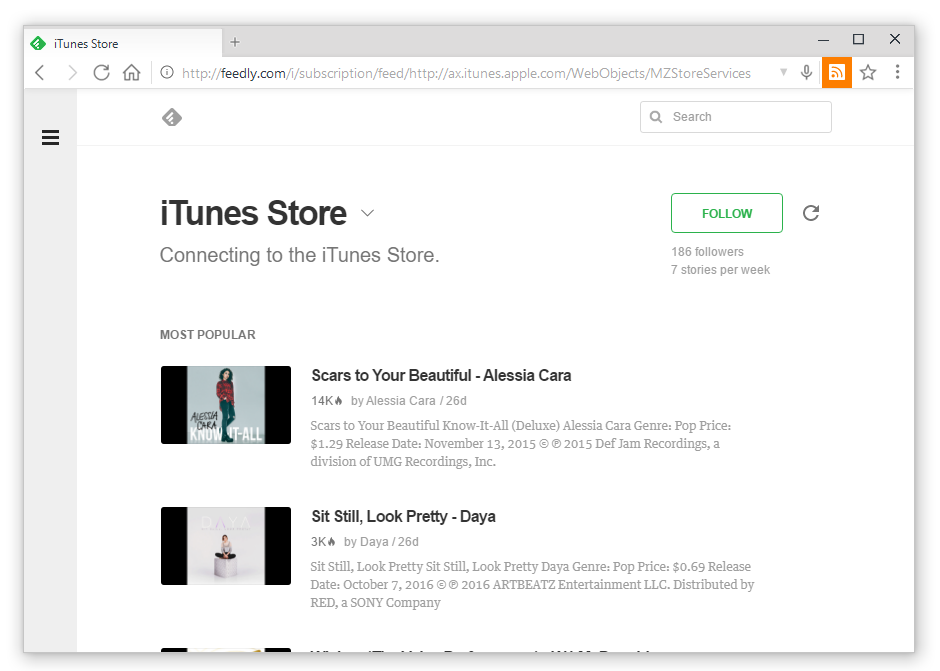This screenshot has height=671, width=940.
Task: Open the feedly hamburger sidebar menu
Action: (50, 137)
